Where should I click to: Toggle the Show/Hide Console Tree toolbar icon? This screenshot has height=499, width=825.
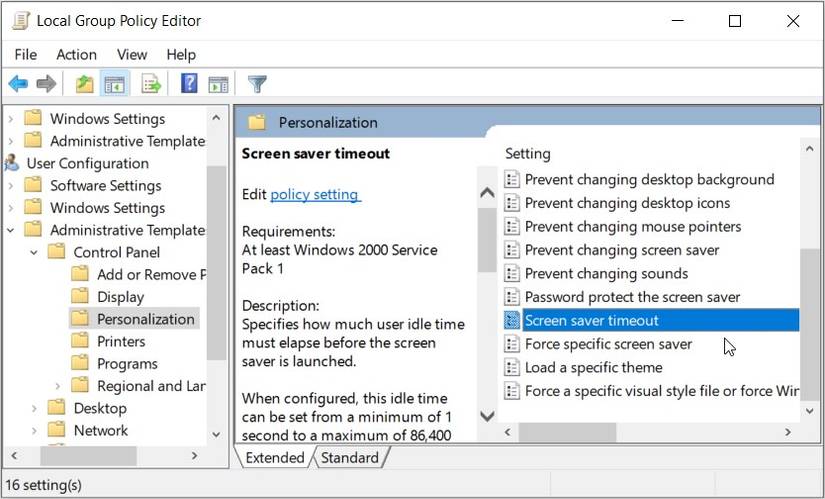[115, 84]
